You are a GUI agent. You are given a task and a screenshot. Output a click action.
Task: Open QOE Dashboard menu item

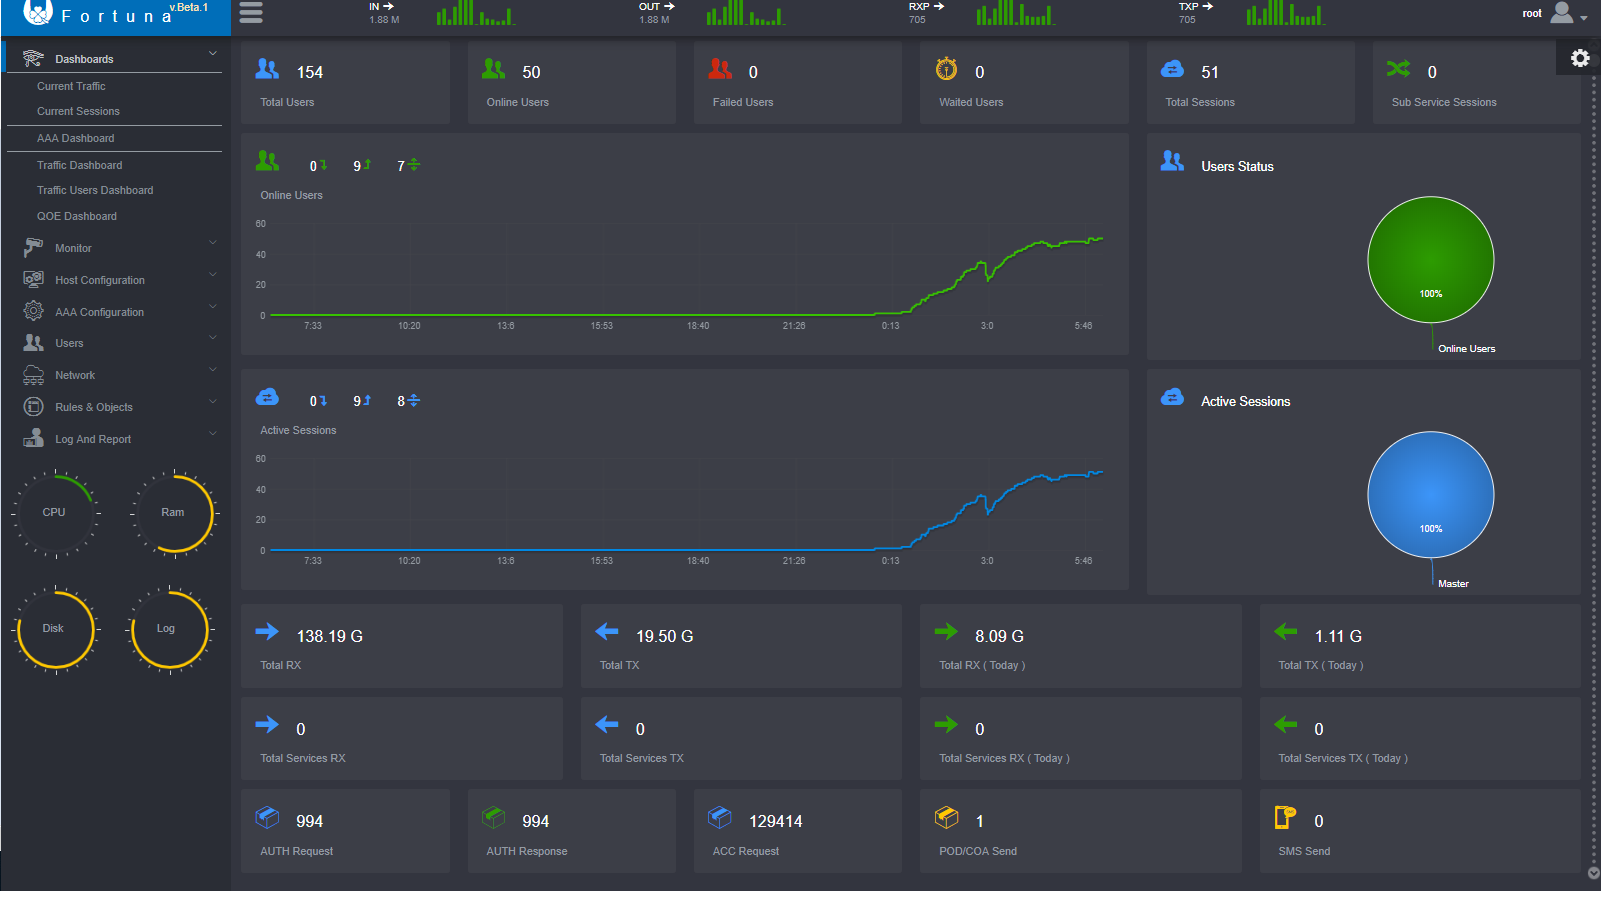coord(77,216)
